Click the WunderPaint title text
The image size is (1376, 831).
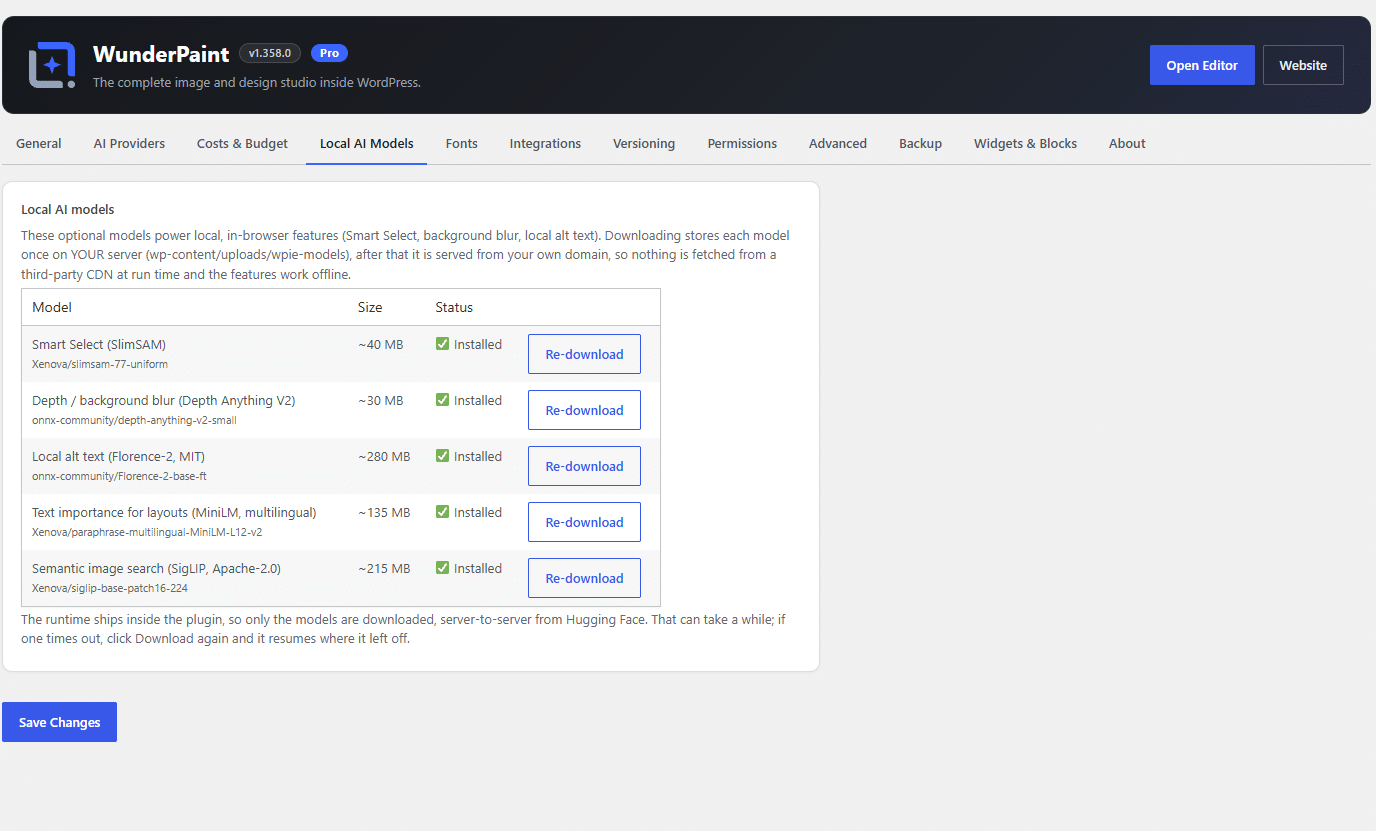[161, 54]
